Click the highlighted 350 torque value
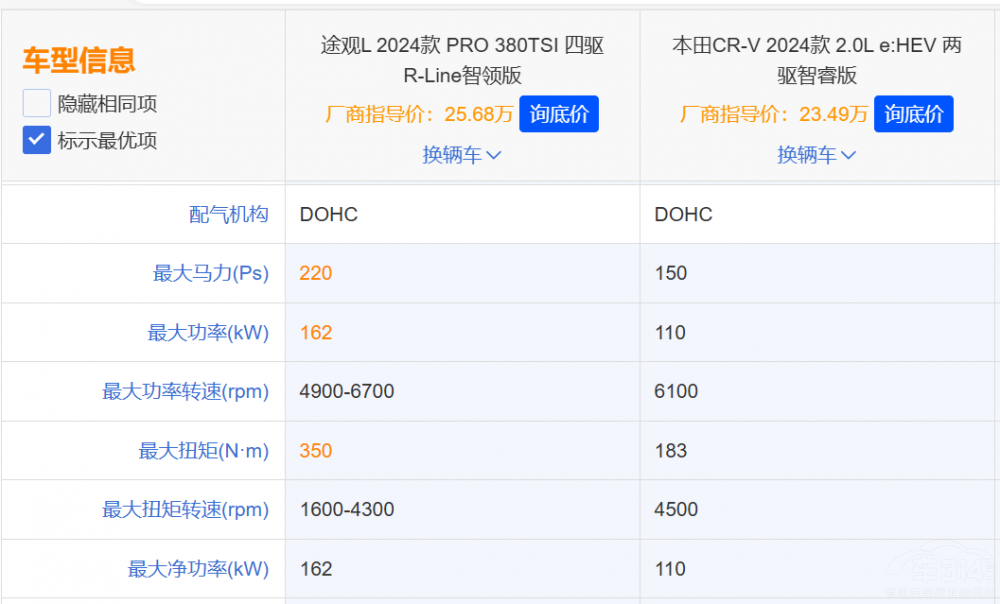 (315, 451)
